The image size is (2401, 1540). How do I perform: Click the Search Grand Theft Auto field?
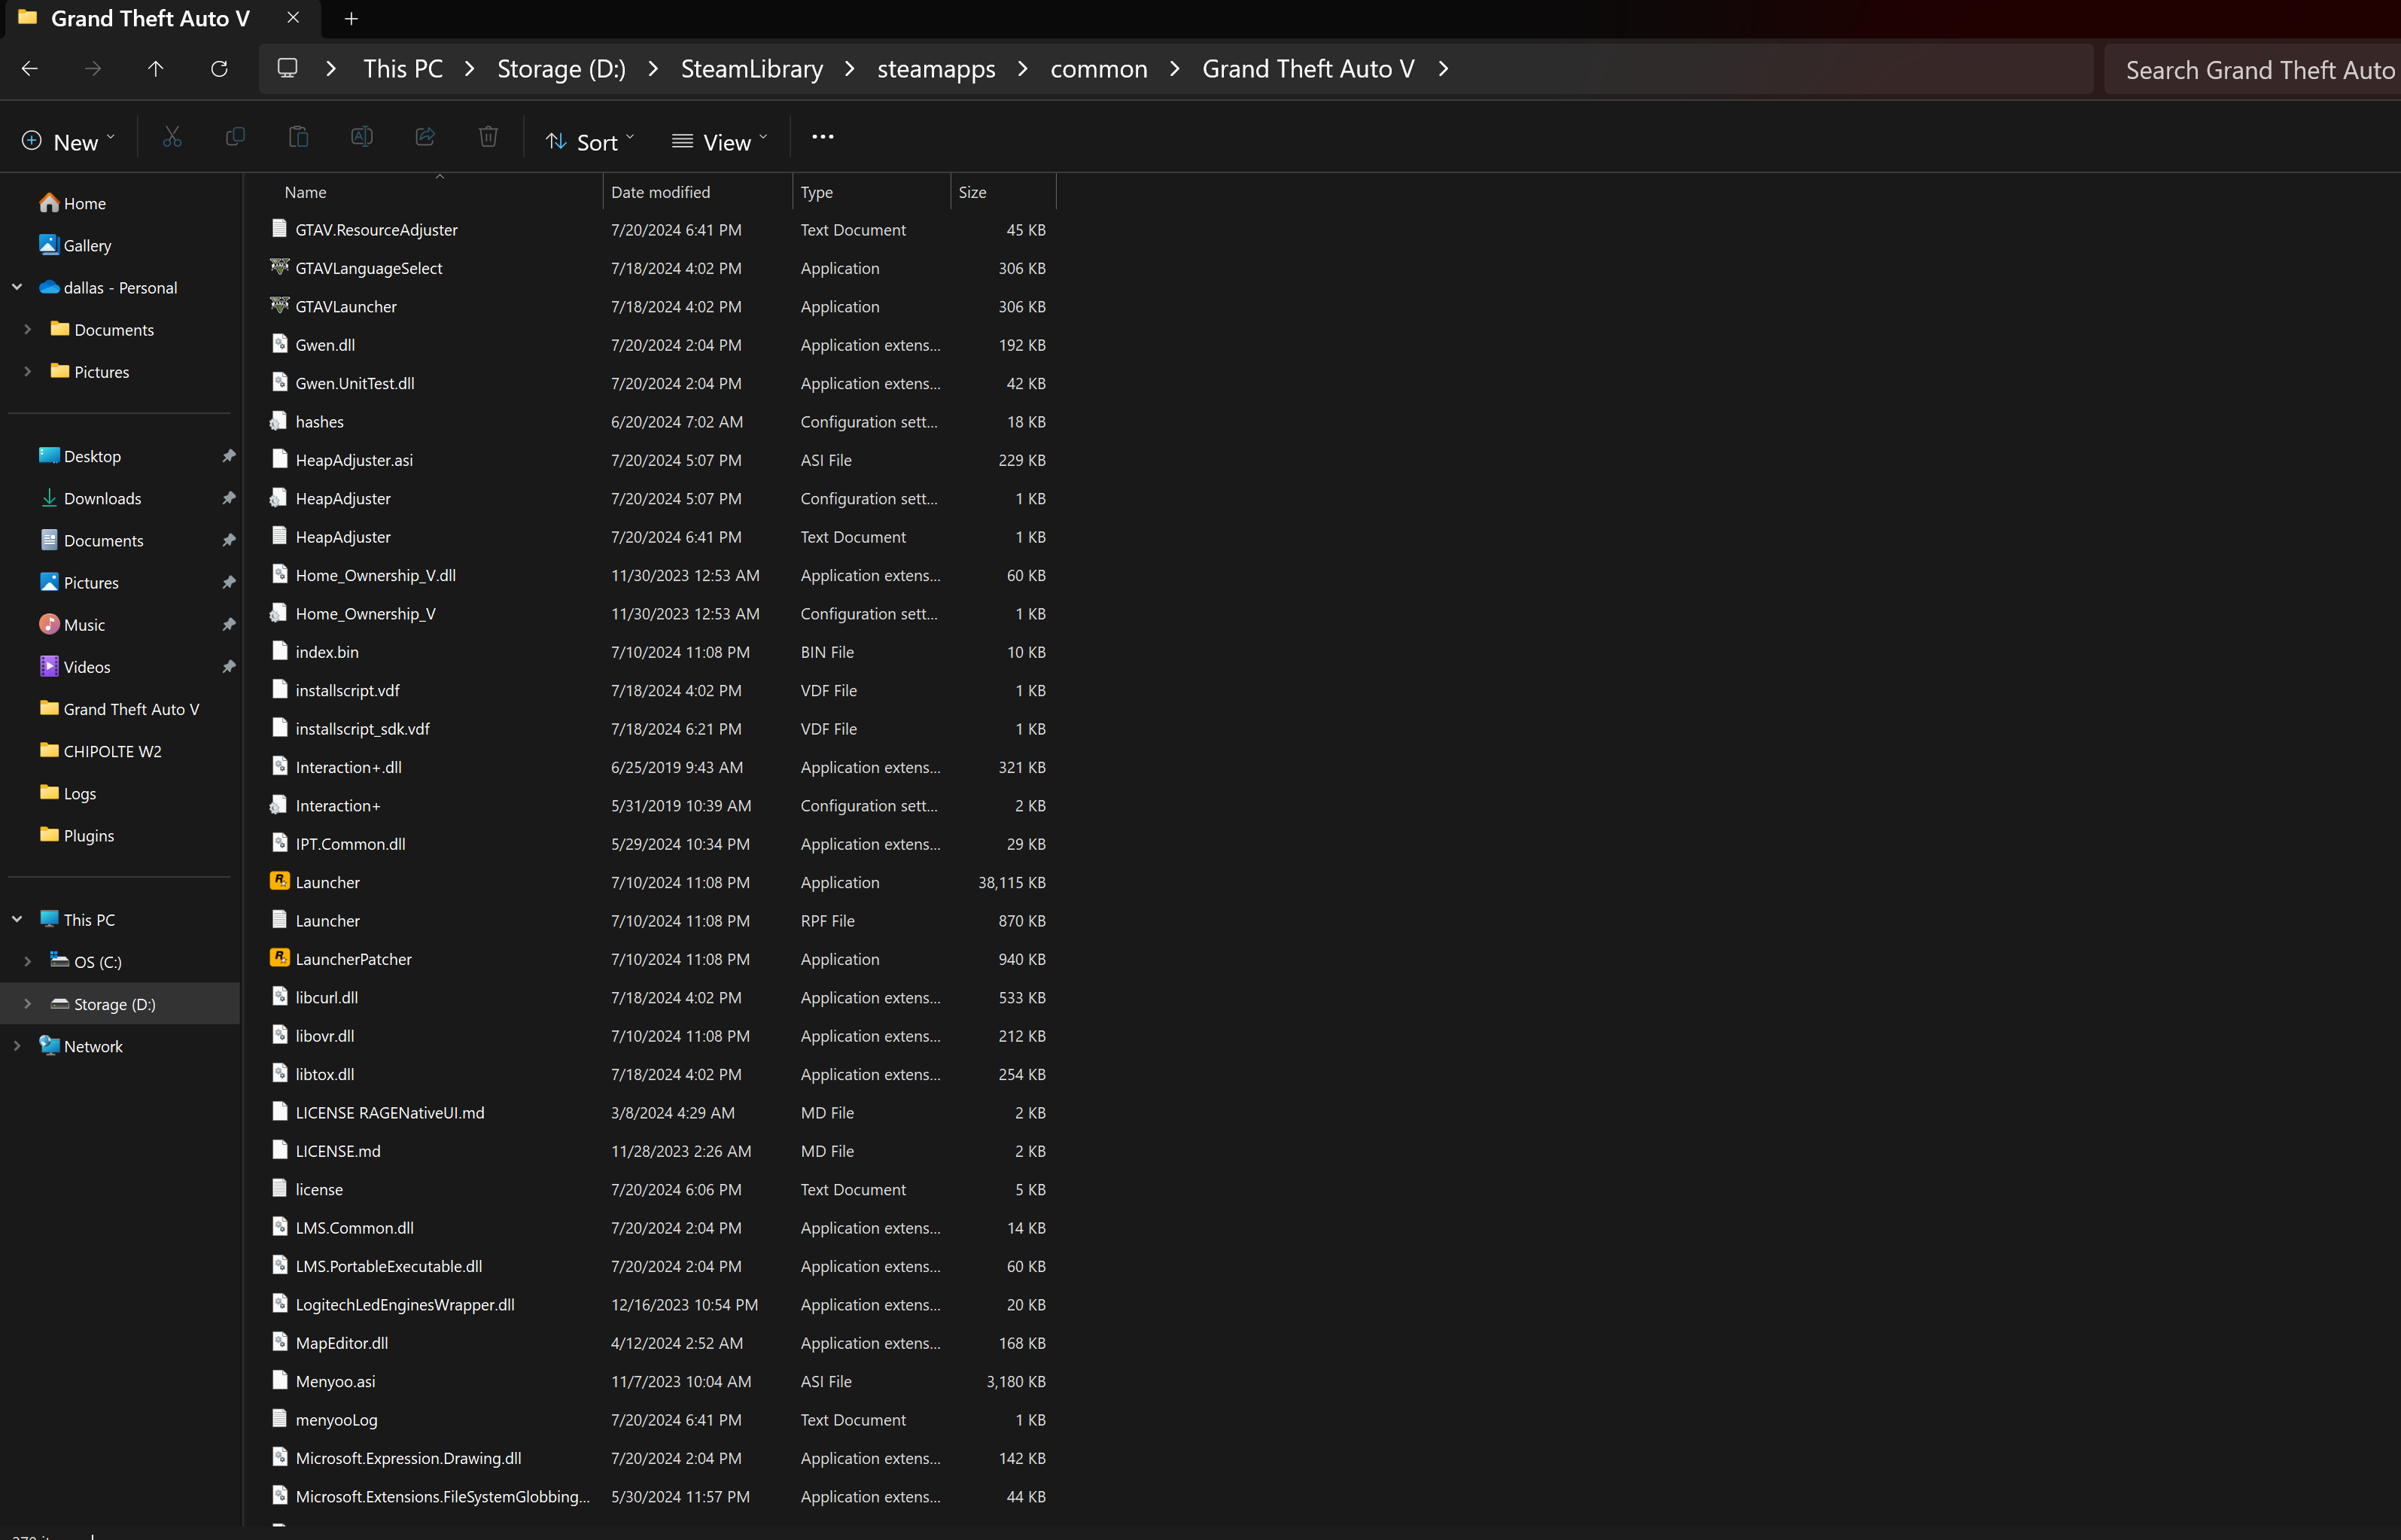pyautogui.click(x=2255, y=70)
